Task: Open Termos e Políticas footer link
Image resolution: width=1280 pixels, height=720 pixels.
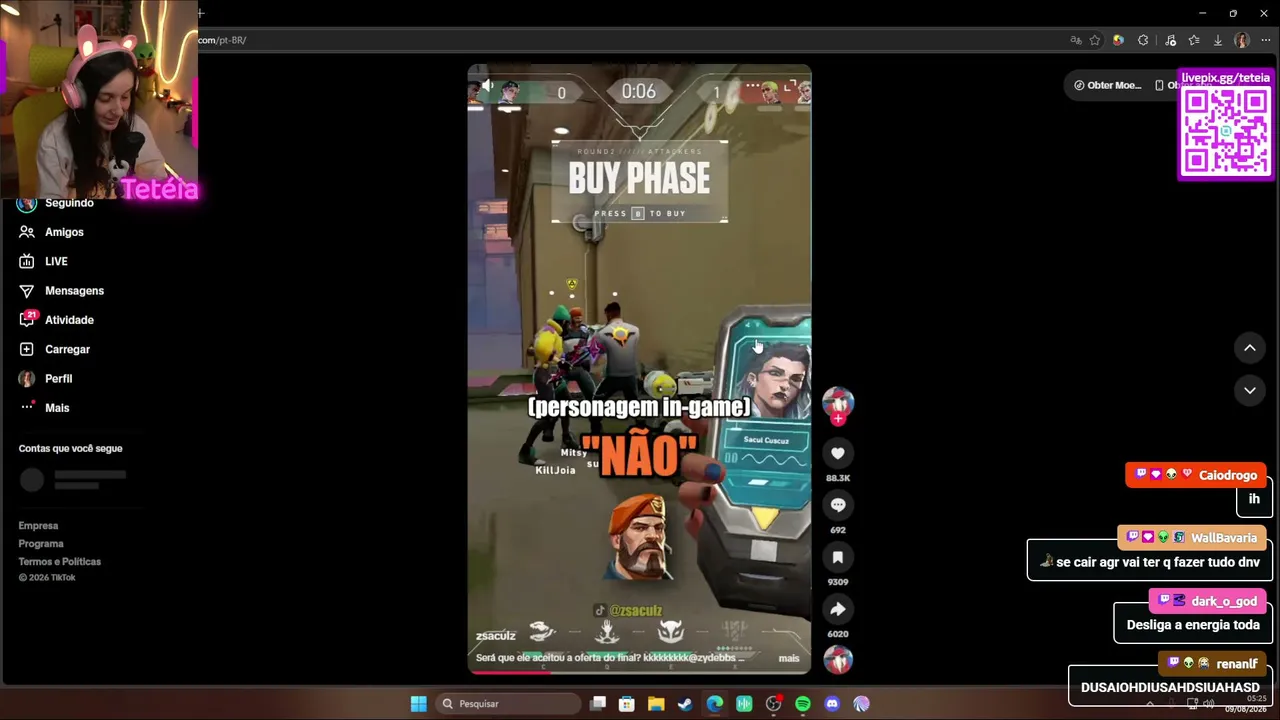Action: [x=60, y=562]
